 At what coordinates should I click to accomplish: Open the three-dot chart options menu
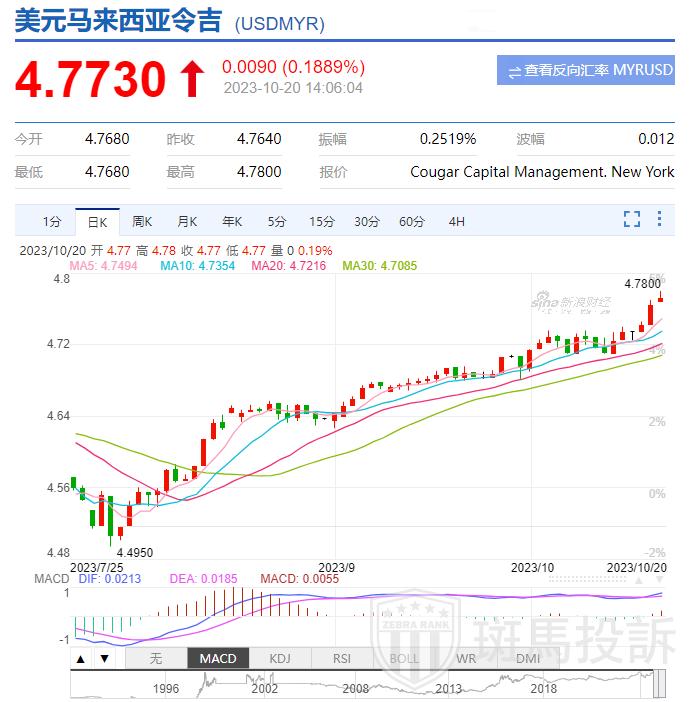(660, 219)
